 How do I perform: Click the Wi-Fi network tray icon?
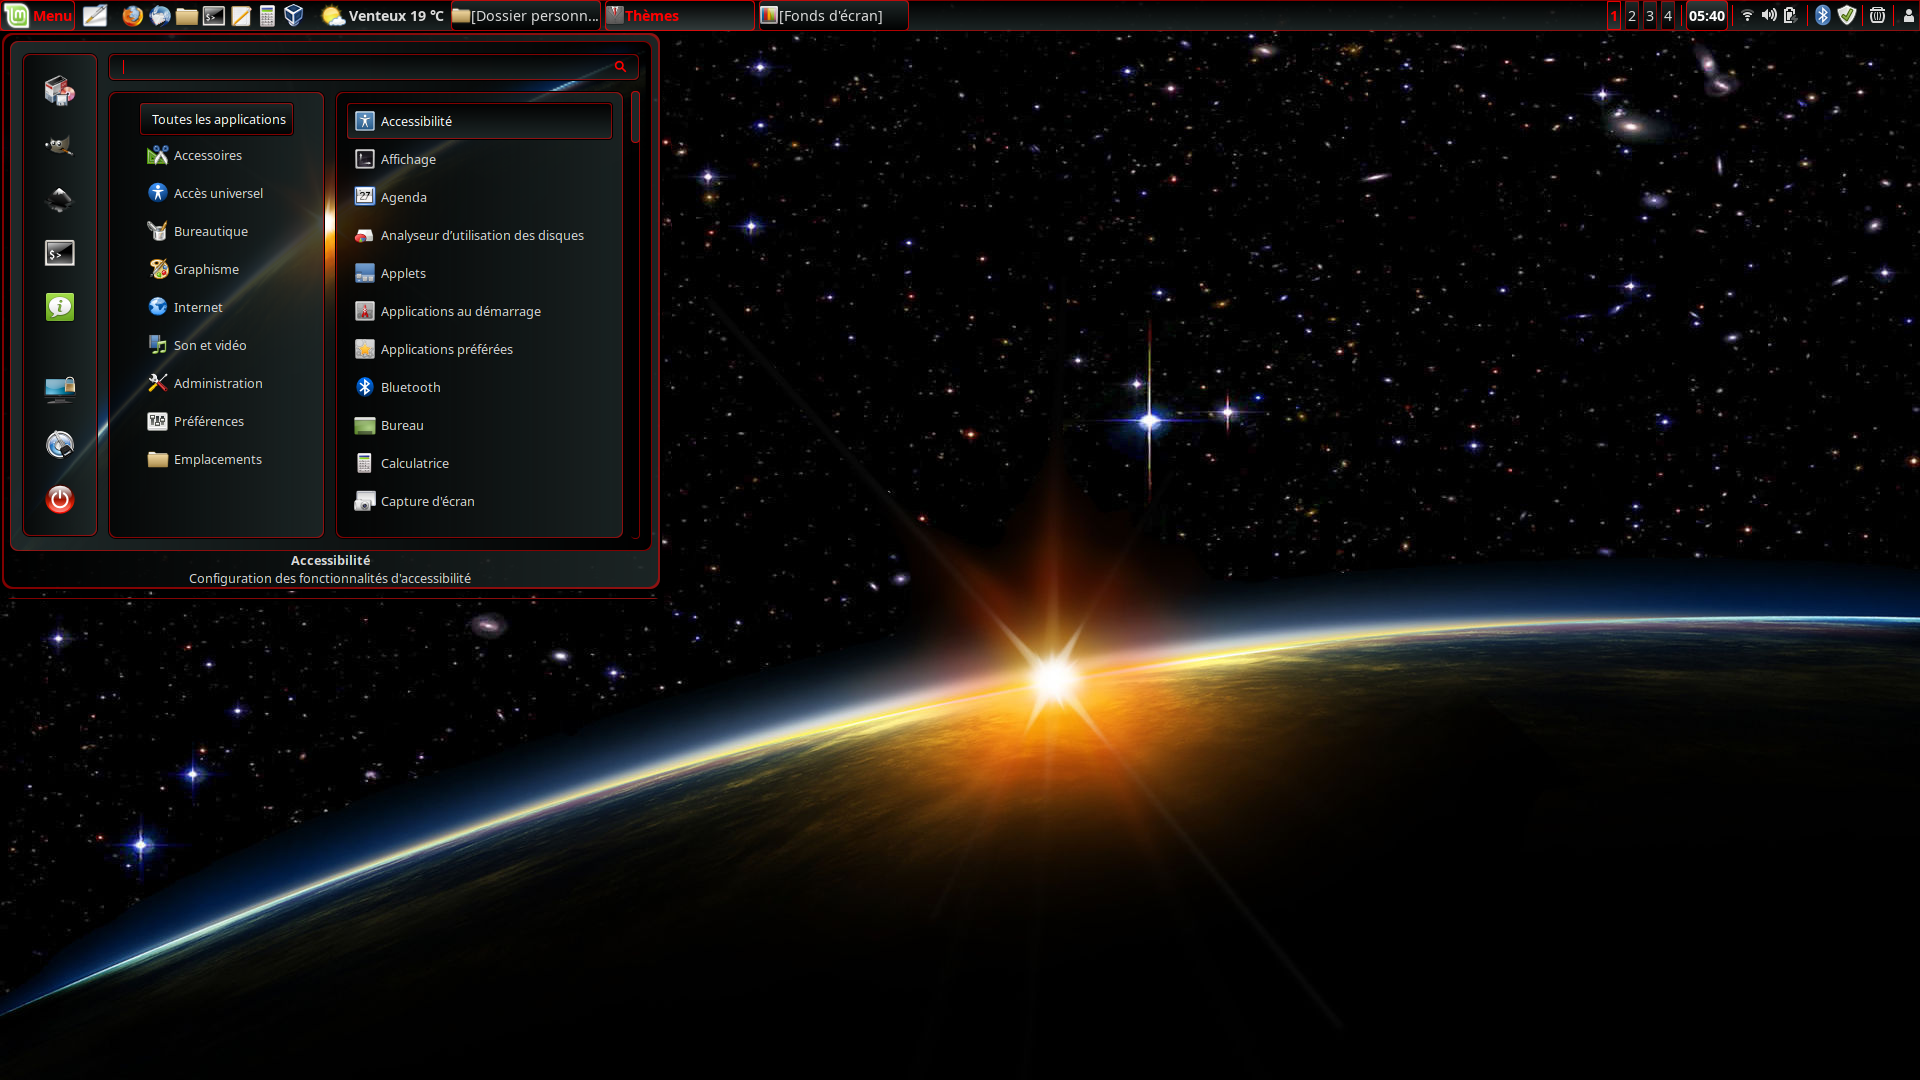[x=1747, y=15]
